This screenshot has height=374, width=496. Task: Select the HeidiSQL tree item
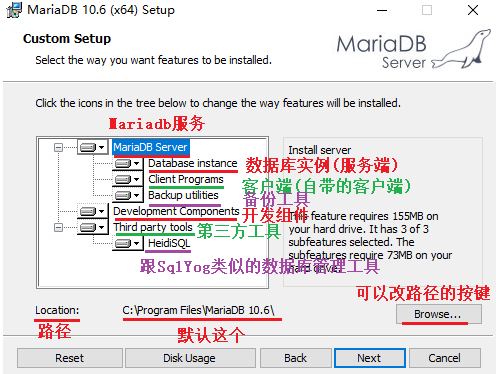[169, 243]
